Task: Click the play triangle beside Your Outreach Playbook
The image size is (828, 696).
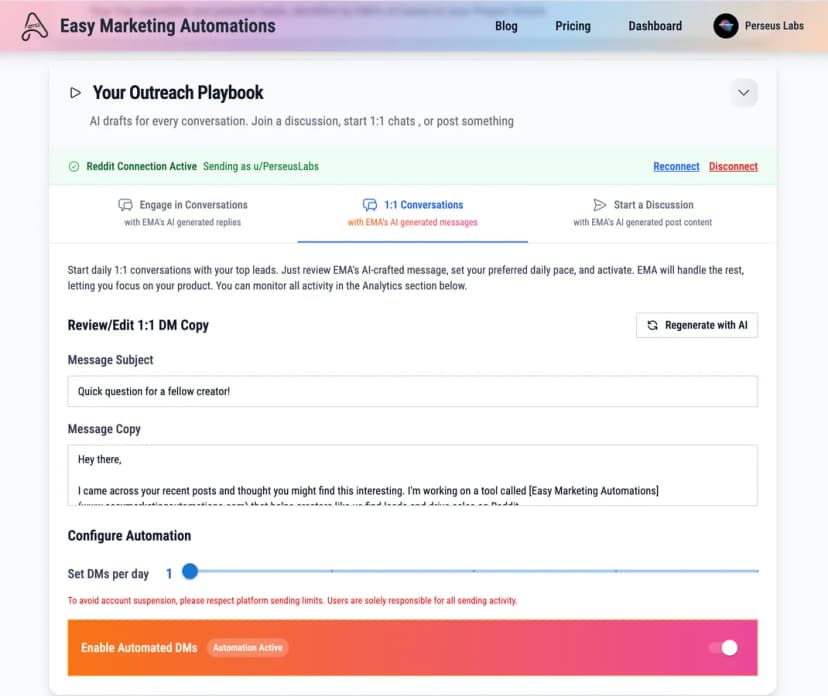Action: click(76, 93)
